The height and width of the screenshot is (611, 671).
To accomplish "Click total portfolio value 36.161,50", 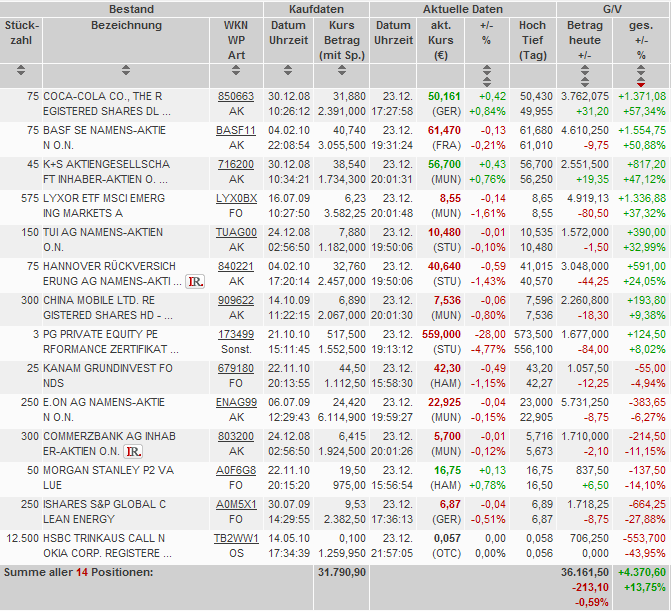I will (x=585, y=572).
